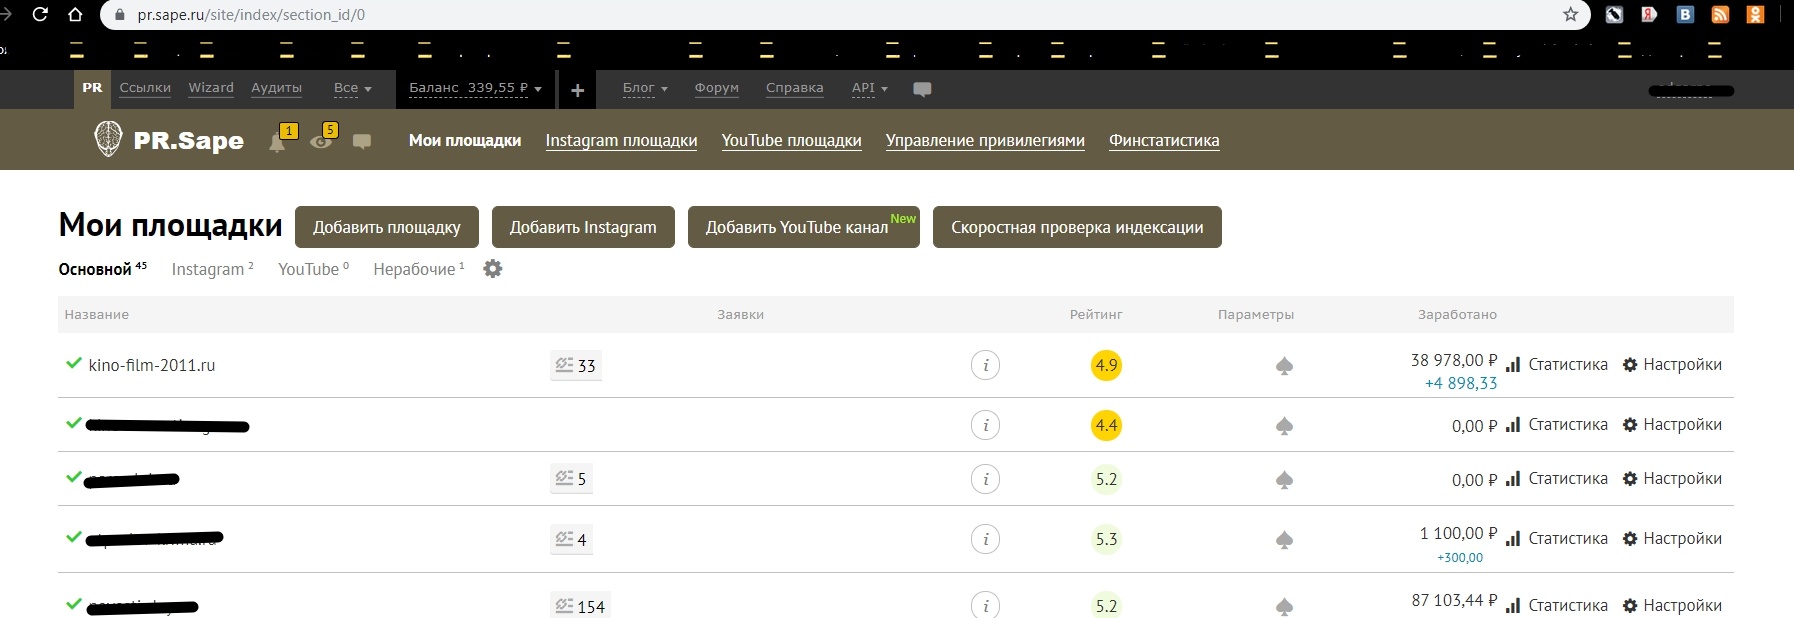
Task: Click the Добавить площадку button
Action: click(387, 227)
